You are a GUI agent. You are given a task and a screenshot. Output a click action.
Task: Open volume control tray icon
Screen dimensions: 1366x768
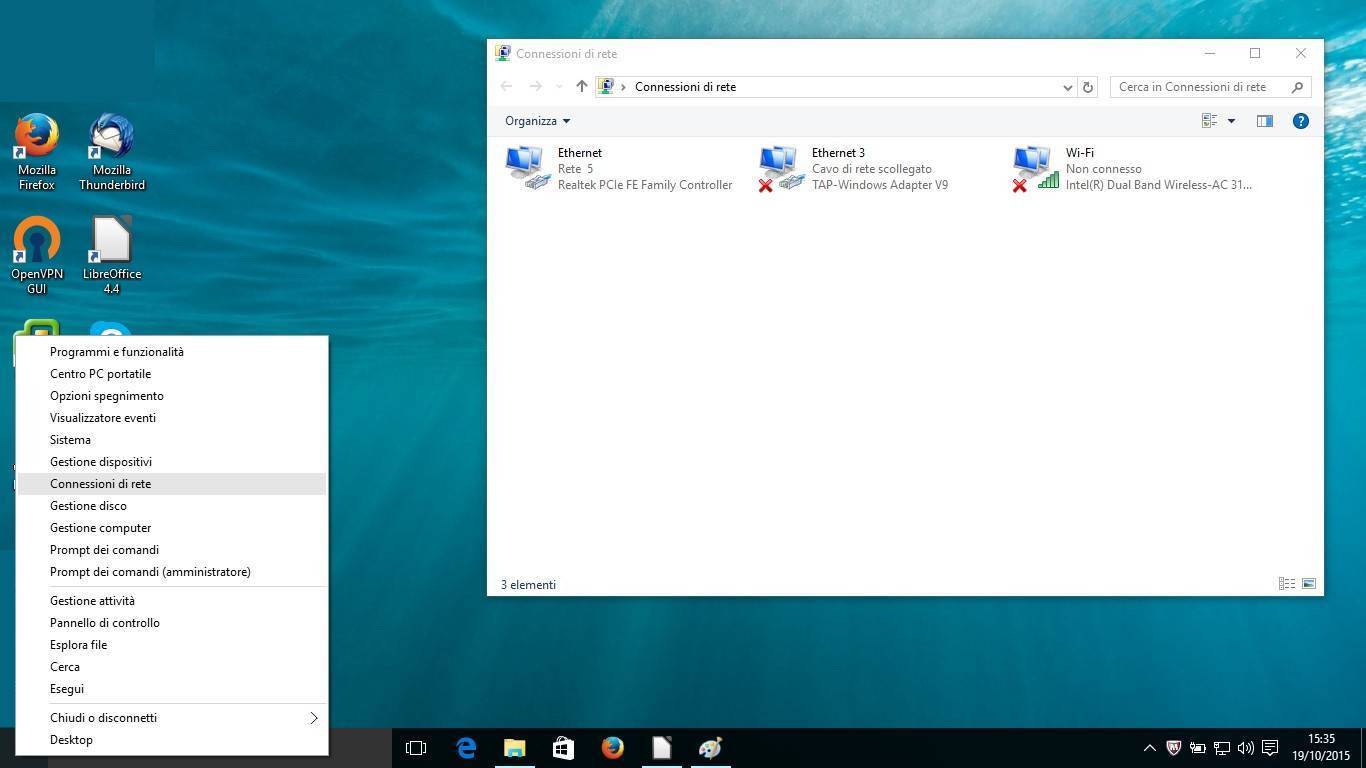(x=1246, y=748)
